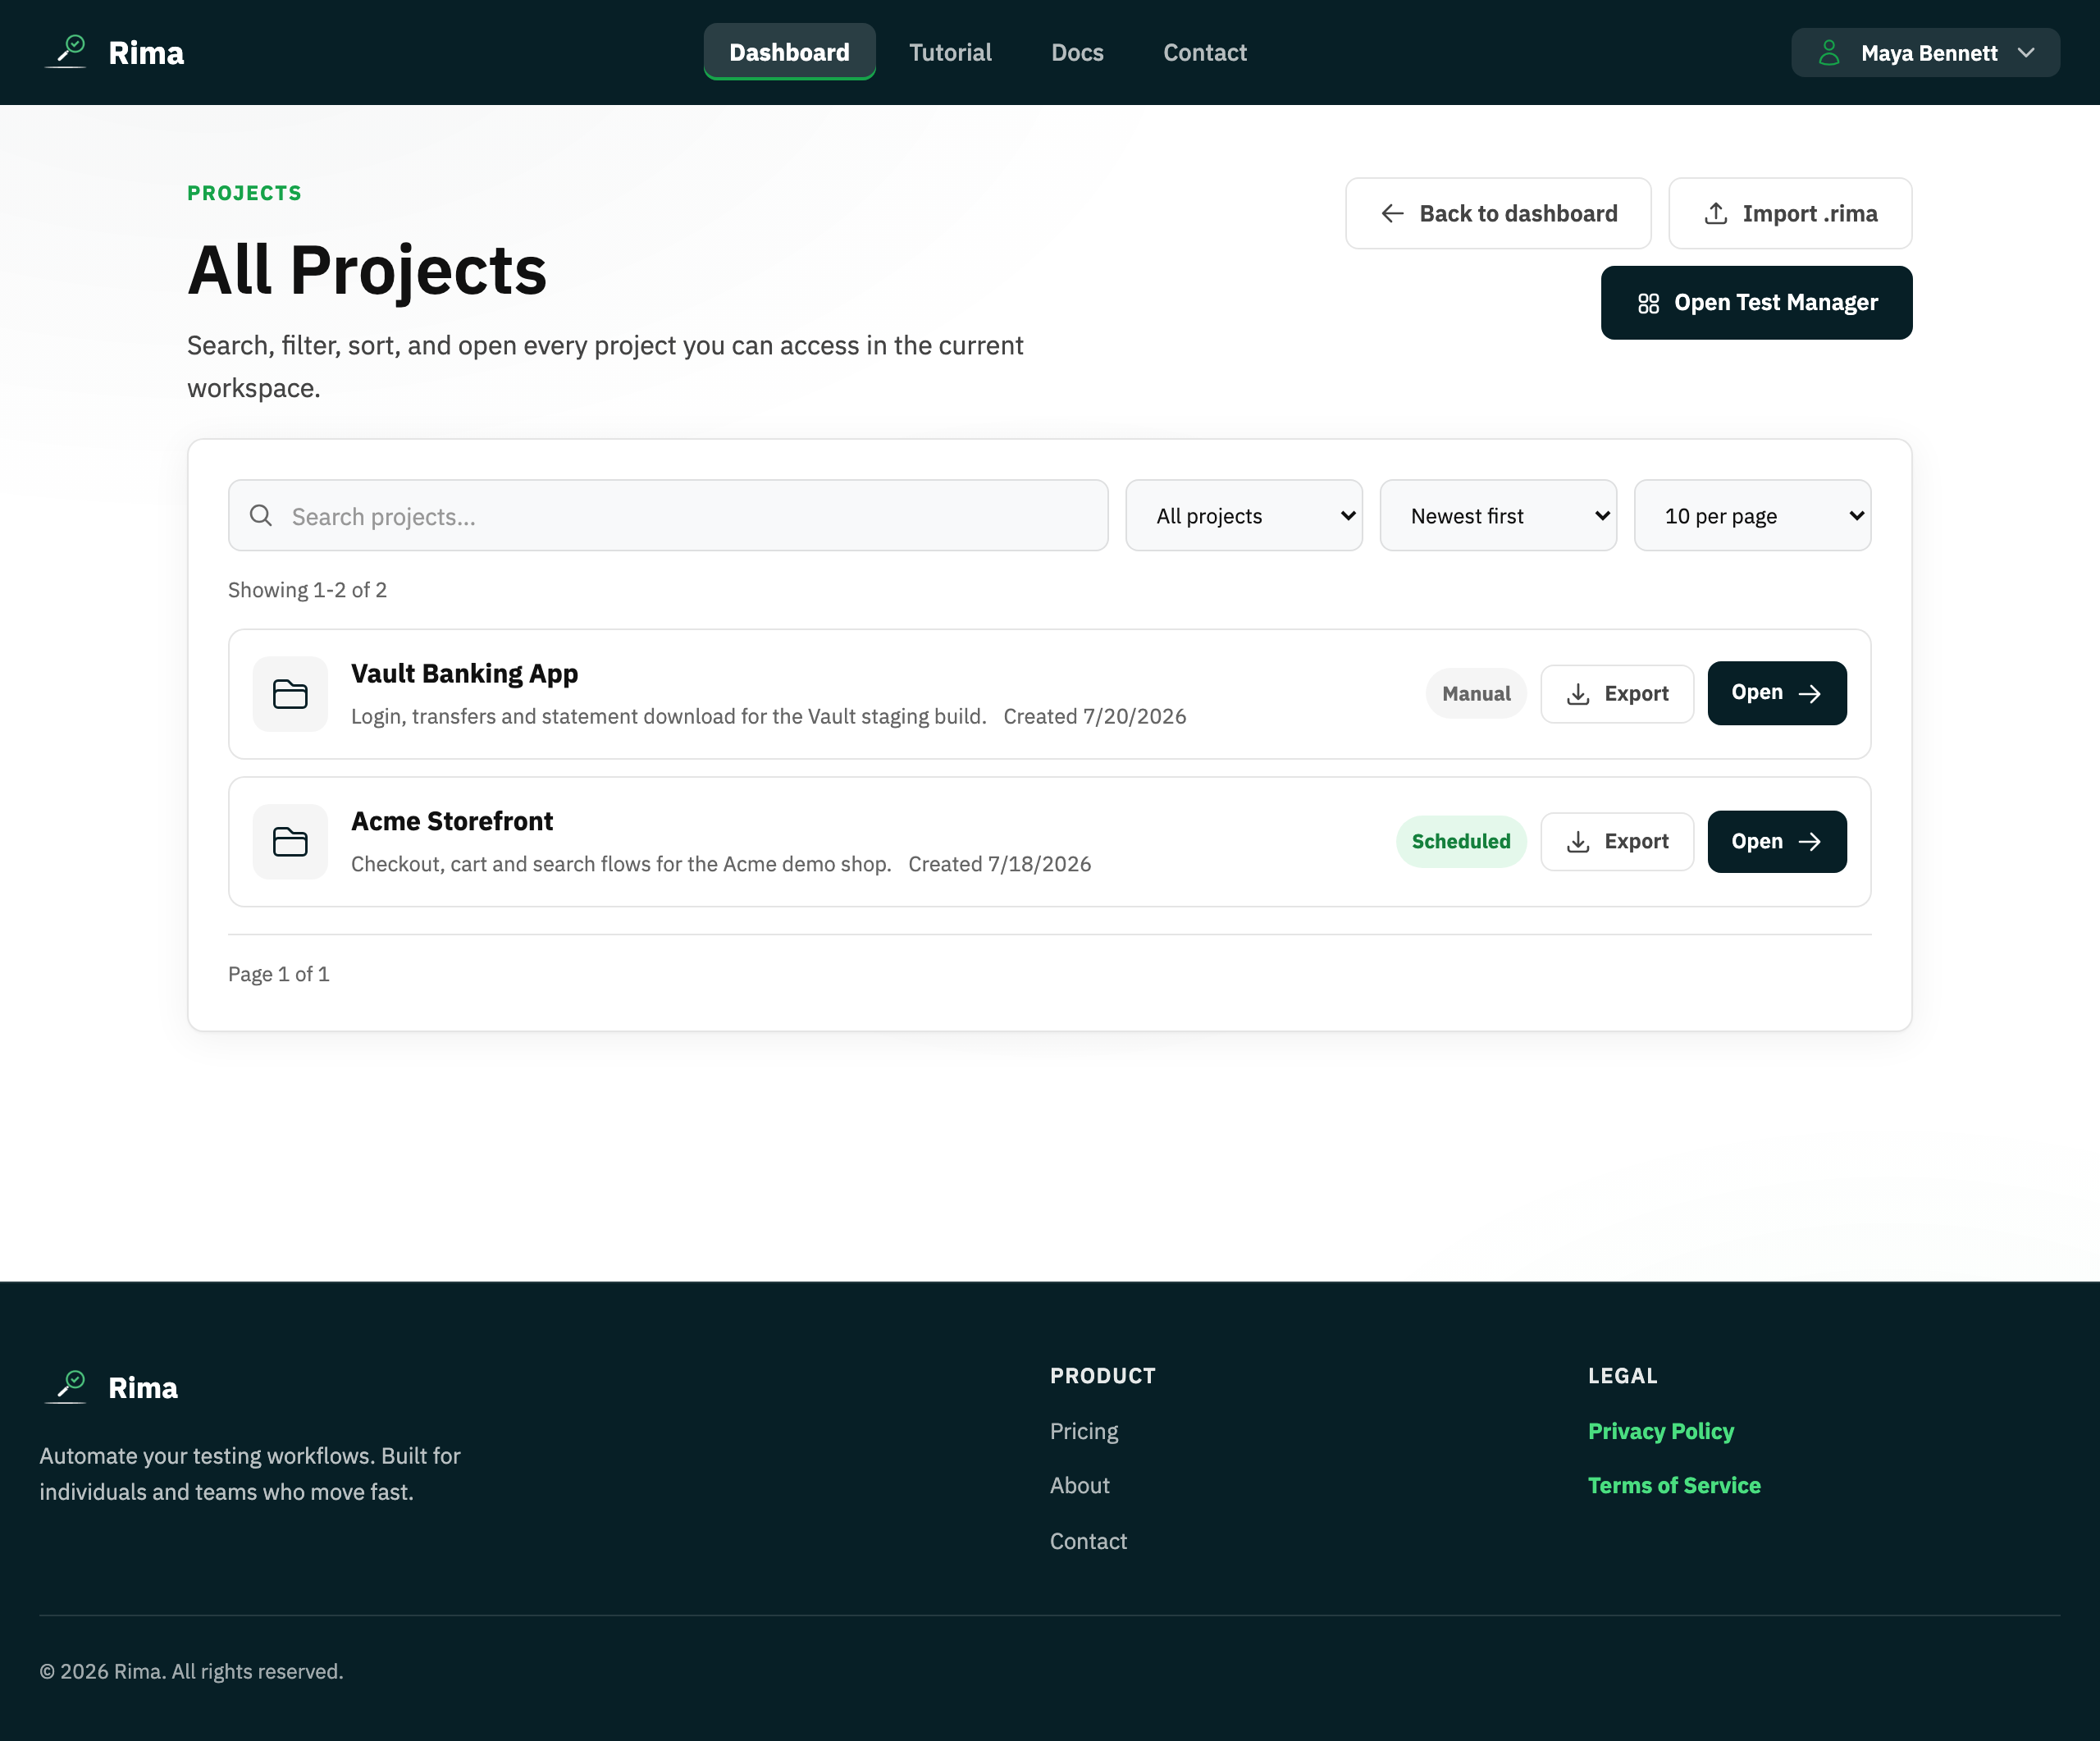Open the Vault Banking App project
The height and width of the screenshot is (1741, 2100).
tap(1776, 693)
